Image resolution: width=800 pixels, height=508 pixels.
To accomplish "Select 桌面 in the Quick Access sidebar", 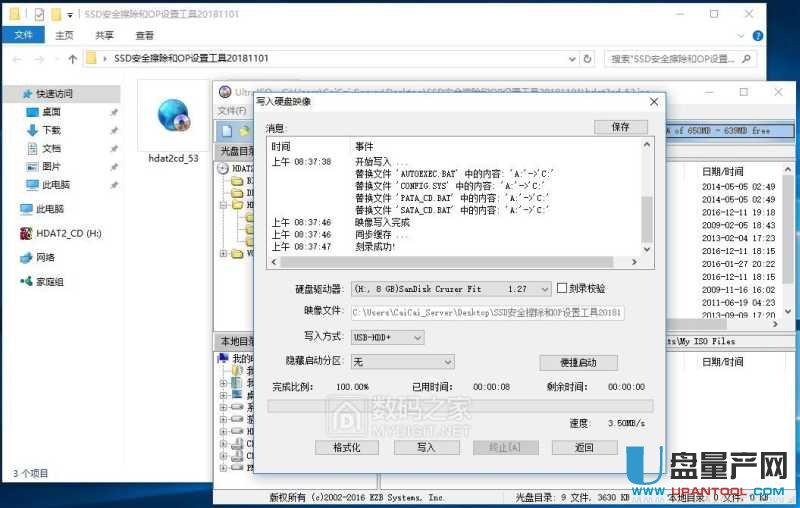I will click(x=51, y=112).
